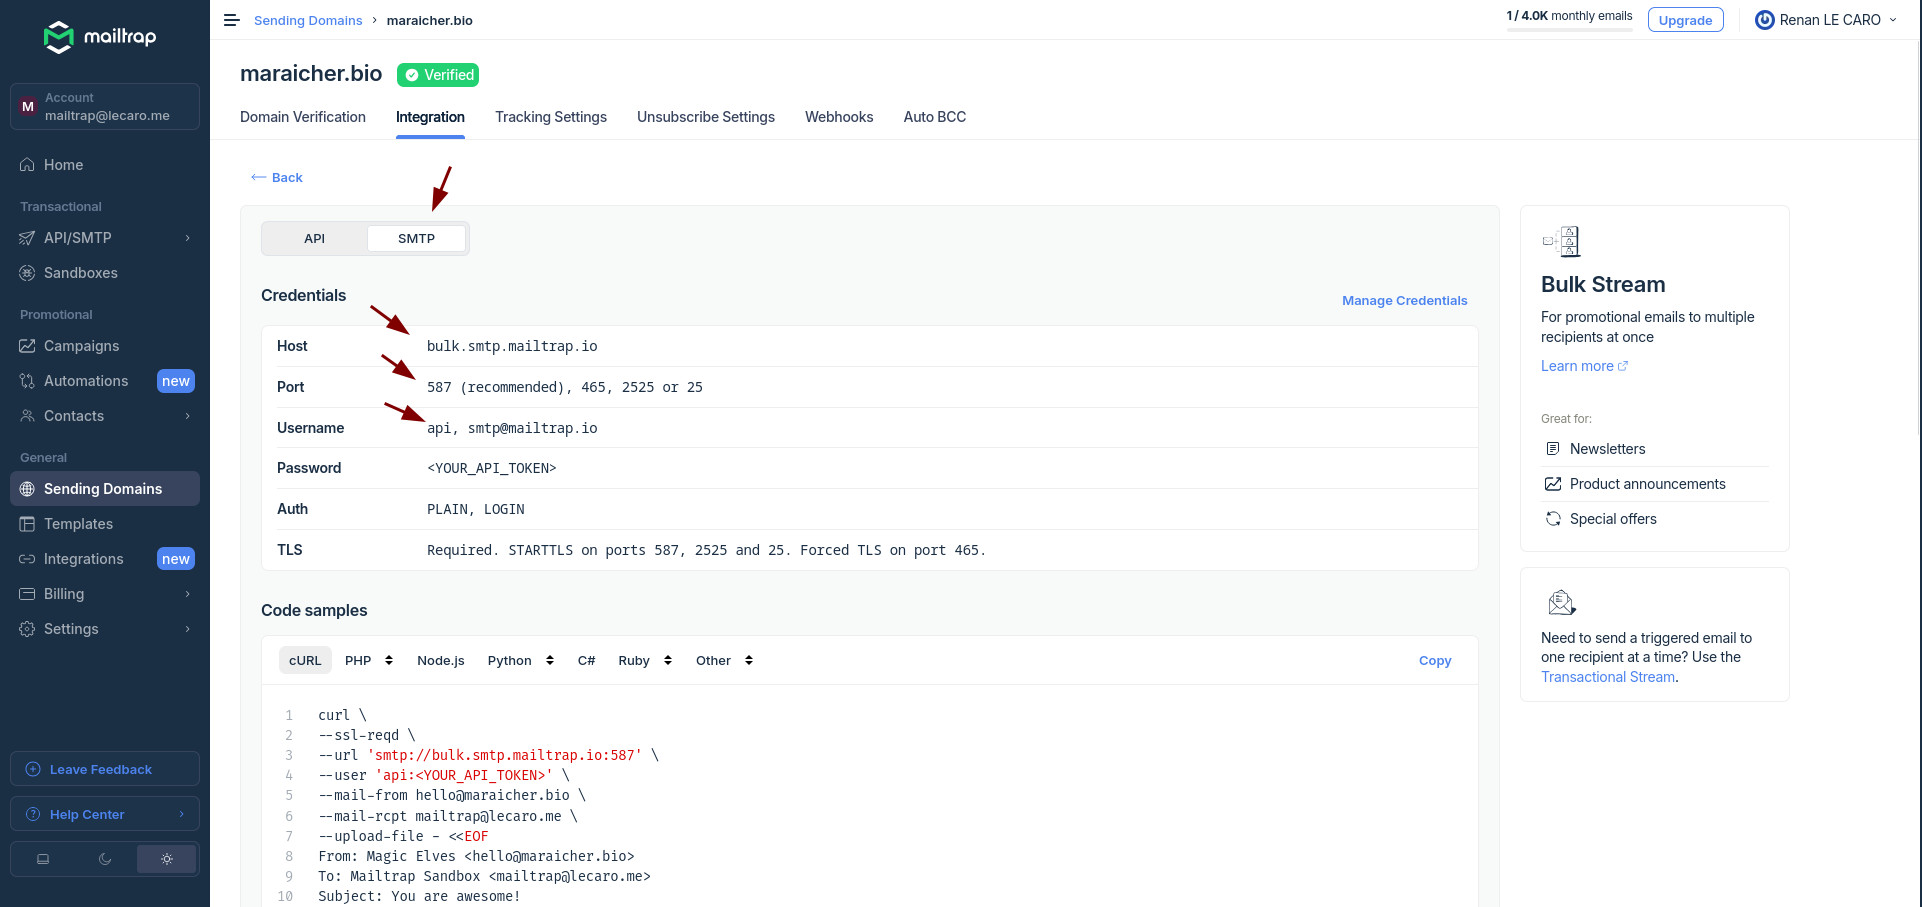Viewport: 1922px width, 907px height.
Task: Copy the code sample
Action: pyautogui.click(x=1434, y=661)
